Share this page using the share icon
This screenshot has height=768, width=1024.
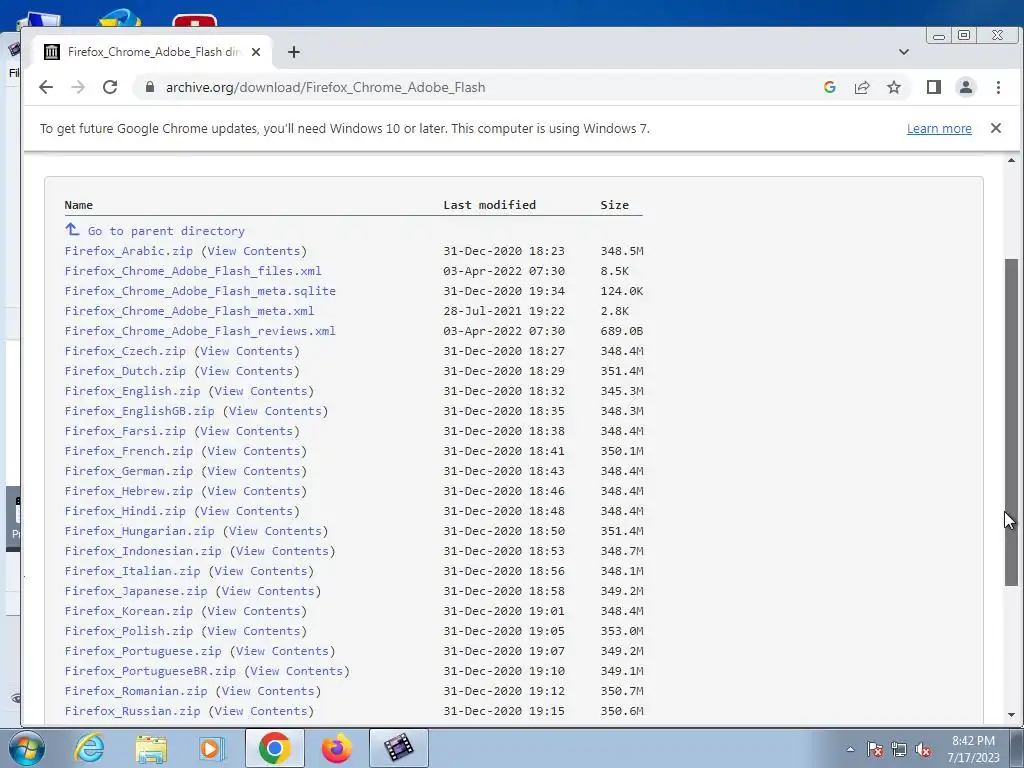tap(862, 87)
